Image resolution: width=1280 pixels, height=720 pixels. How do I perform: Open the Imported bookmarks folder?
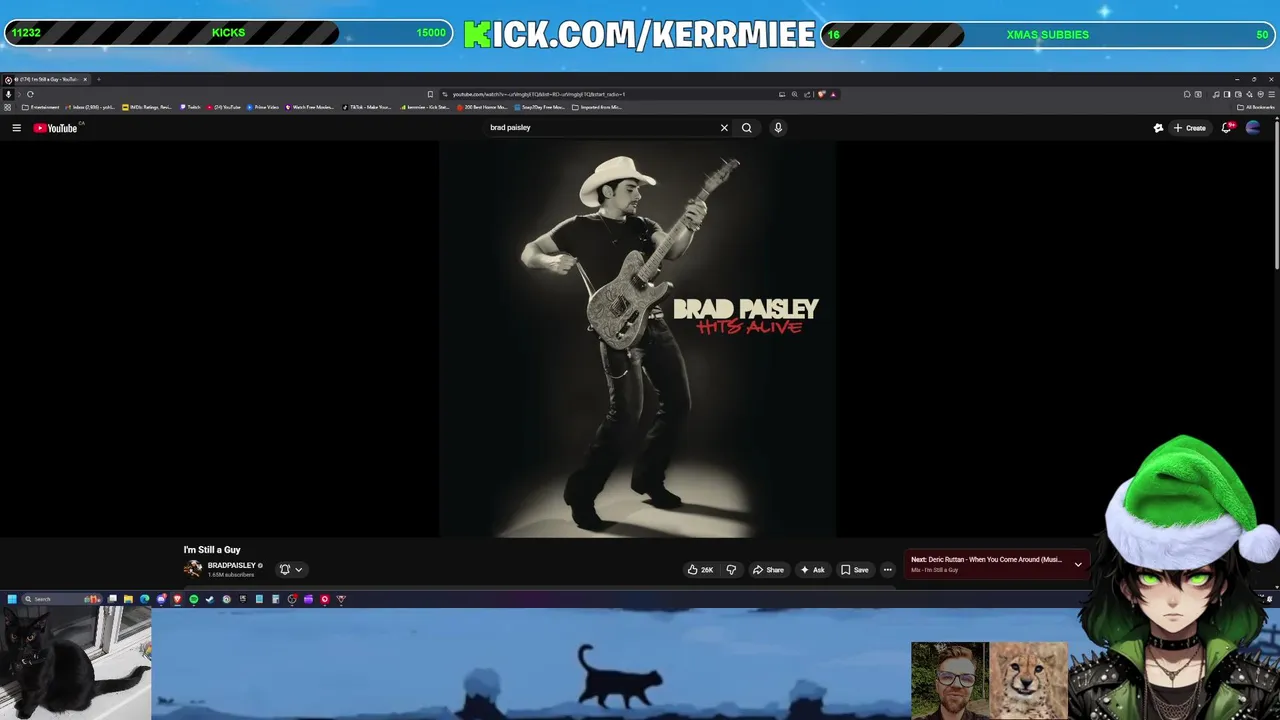click(x=596, y=107)
